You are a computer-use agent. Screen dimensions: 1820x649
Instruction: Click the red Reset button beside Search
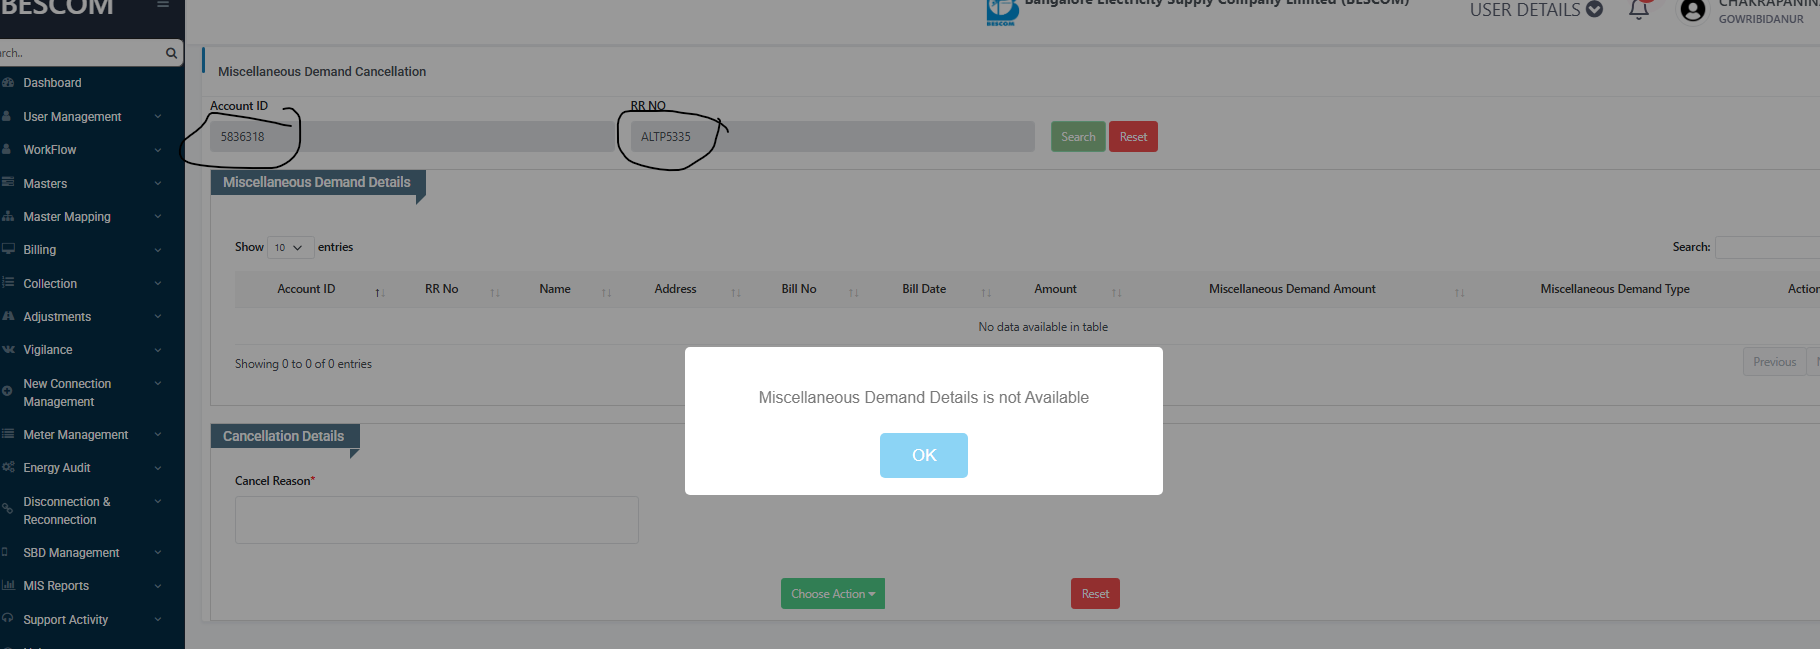[x=1133, y=137]
